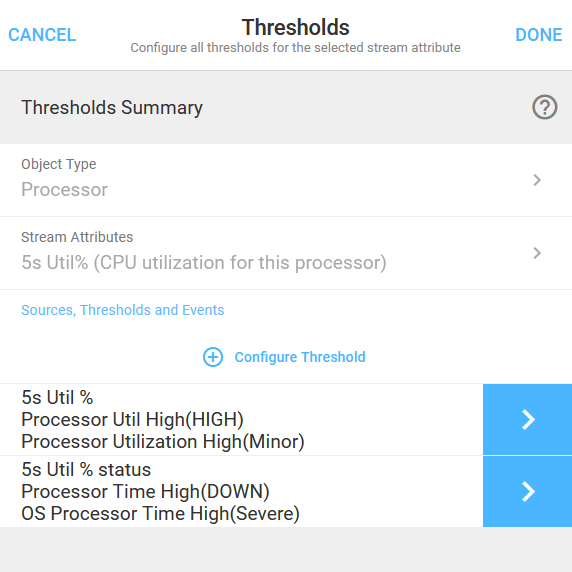Cancel the threshold configuration
The height and width of the screenshot is (572, 572).
(x=42, y=35)
